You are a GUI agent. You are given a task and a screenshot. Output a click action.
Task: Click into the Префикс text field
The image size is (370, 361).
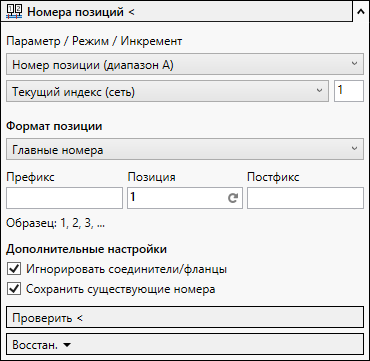pos(64,198)
